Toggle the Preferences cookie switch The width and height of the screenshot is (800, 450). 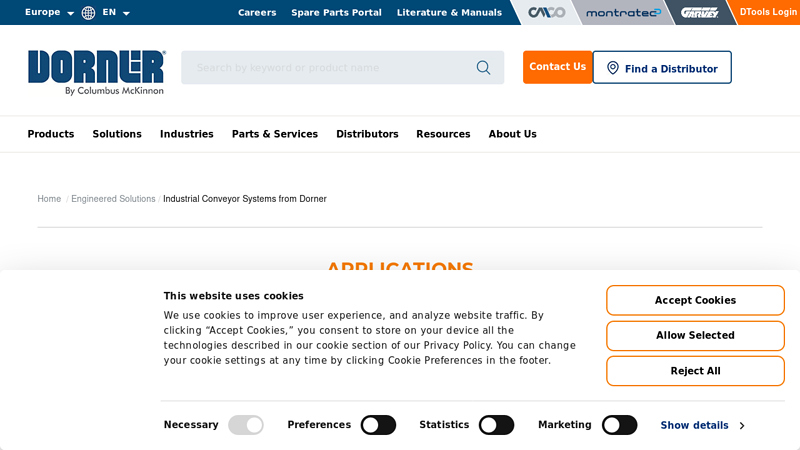tap(378, 425)
